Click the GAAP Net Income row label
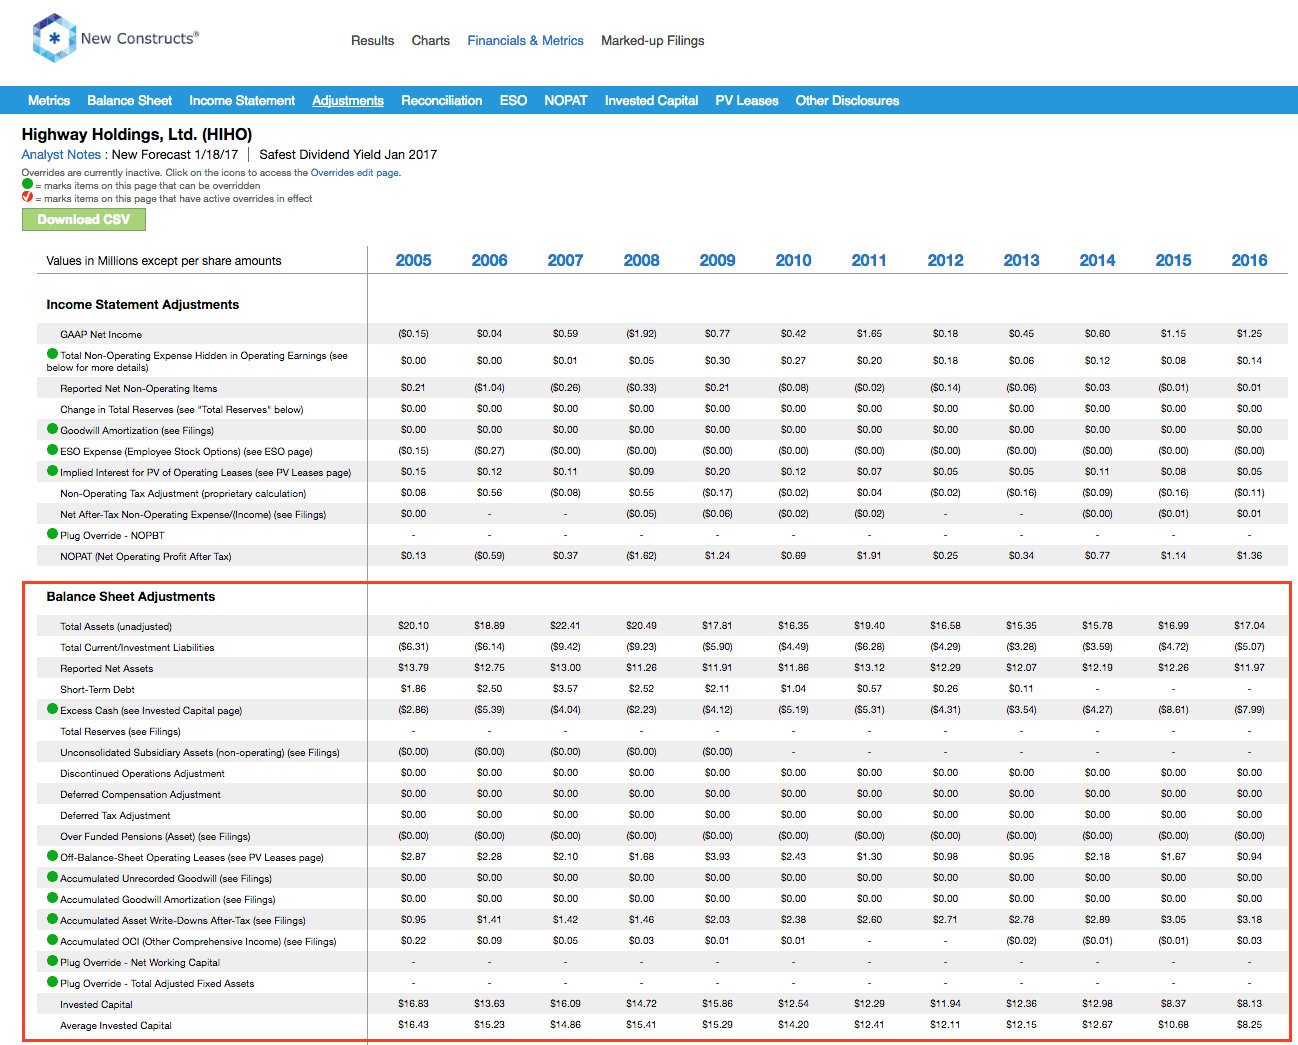1298x1045 pixels. coord(101,334)
